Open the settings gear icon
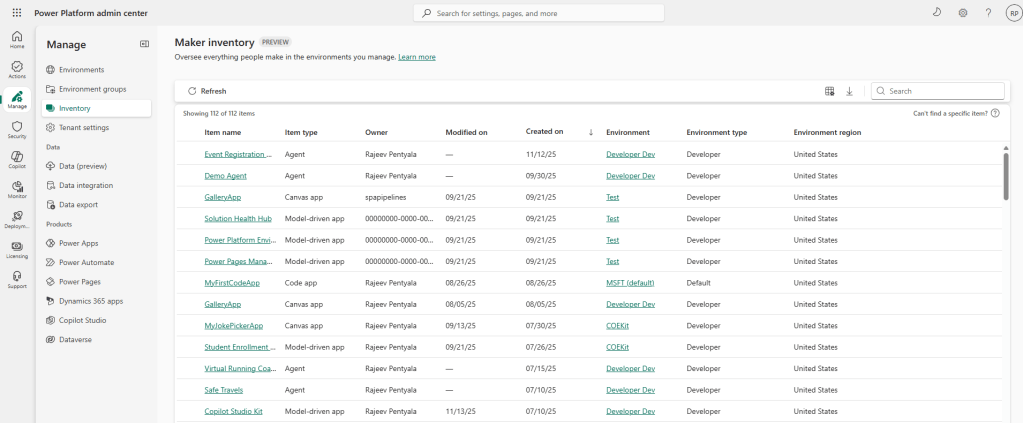Viewport: 1023px width, 423px height. [x=962, y=13]
